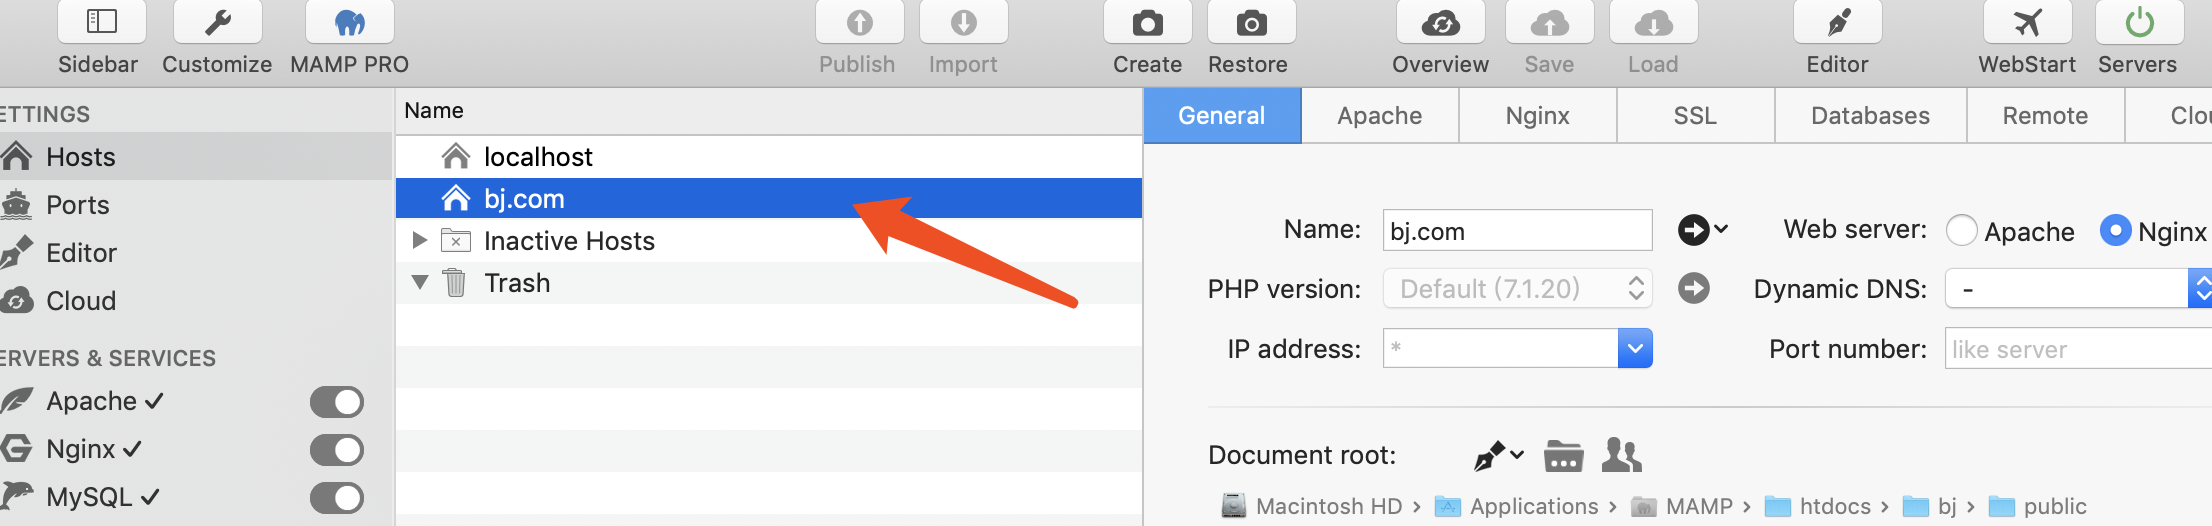
Task: Select Apache as the web server
Action: coord(1962,231)
